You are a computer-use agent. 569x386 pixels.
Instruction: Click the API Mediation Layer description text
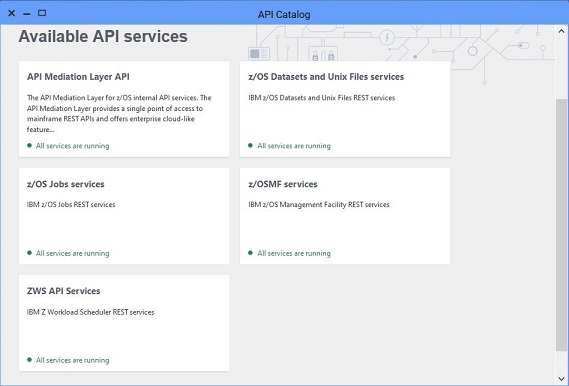click(119, 114)
